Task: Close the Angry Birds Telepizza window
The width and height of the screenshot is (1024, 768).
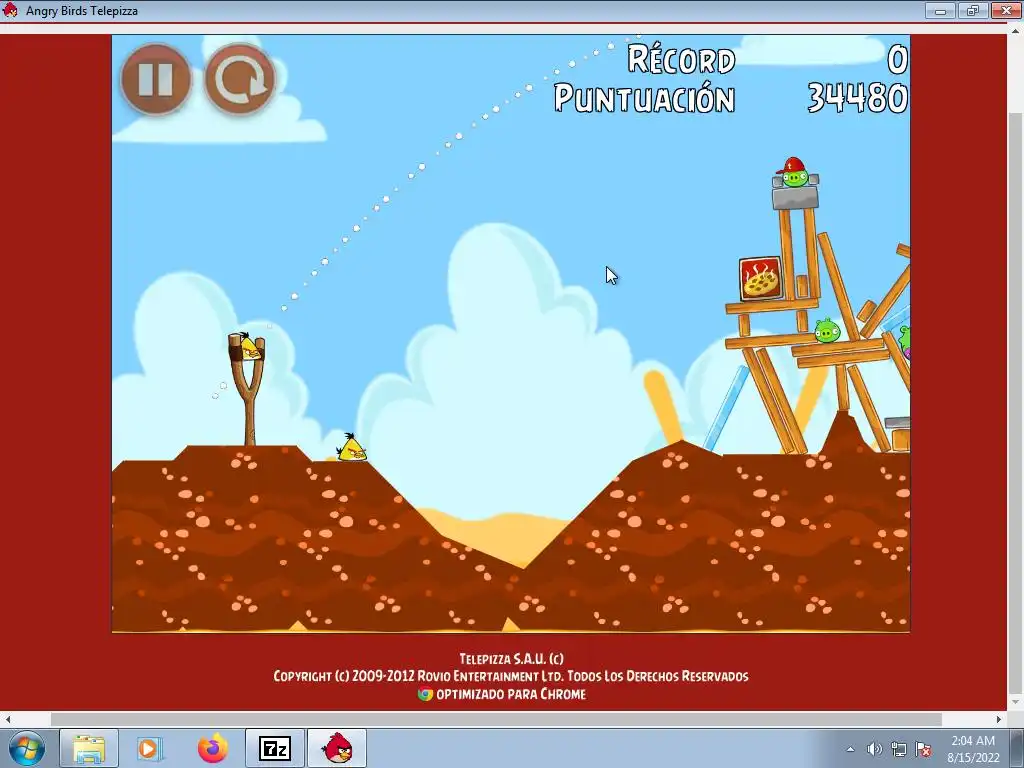Action: 1006,10
